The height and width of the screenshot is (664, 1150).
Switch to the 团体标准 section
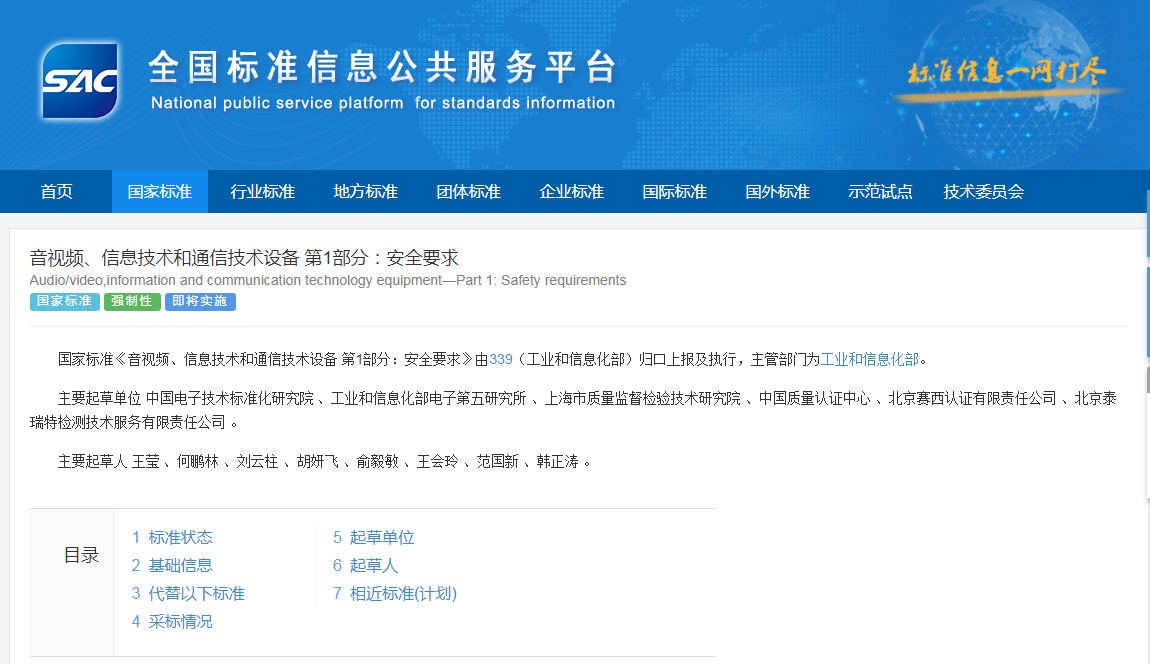pyautogui.click(x=468, y=192)
